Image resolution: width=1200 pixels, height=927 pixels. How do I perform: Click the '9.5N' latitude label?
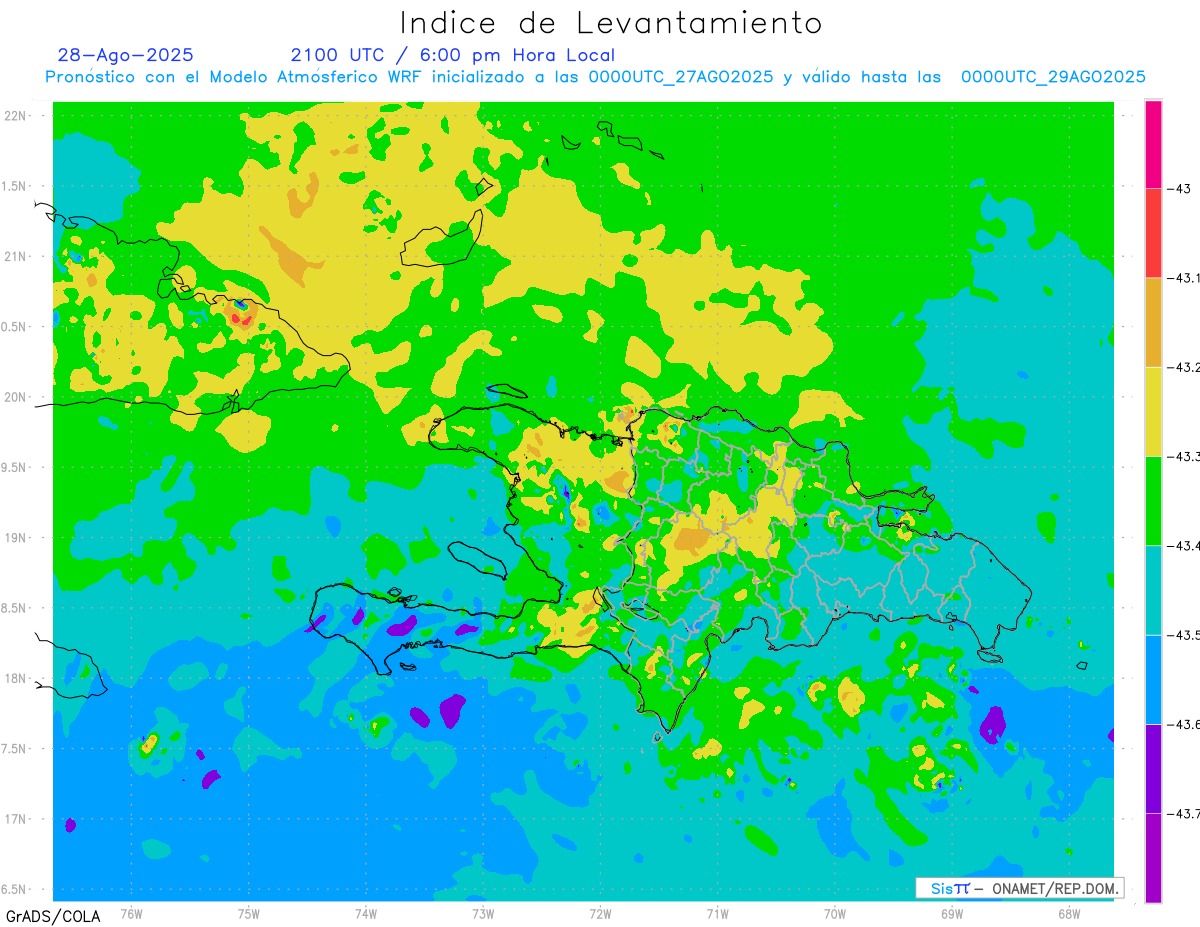15,467
